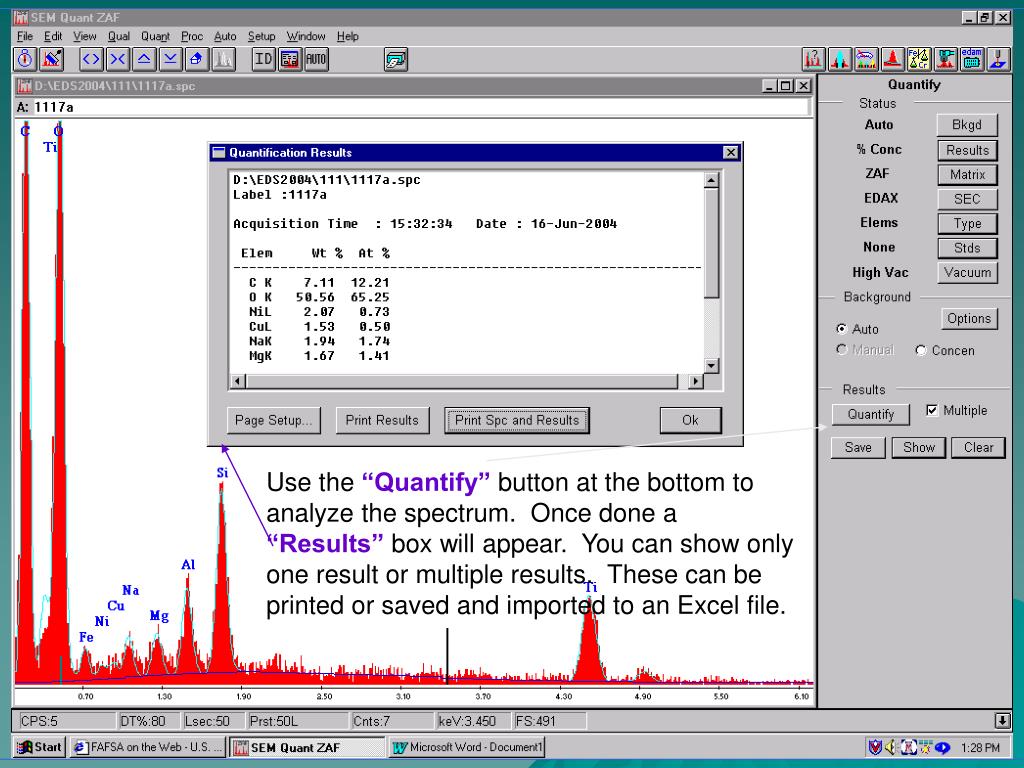Open the Qual menu

[119, 37]
